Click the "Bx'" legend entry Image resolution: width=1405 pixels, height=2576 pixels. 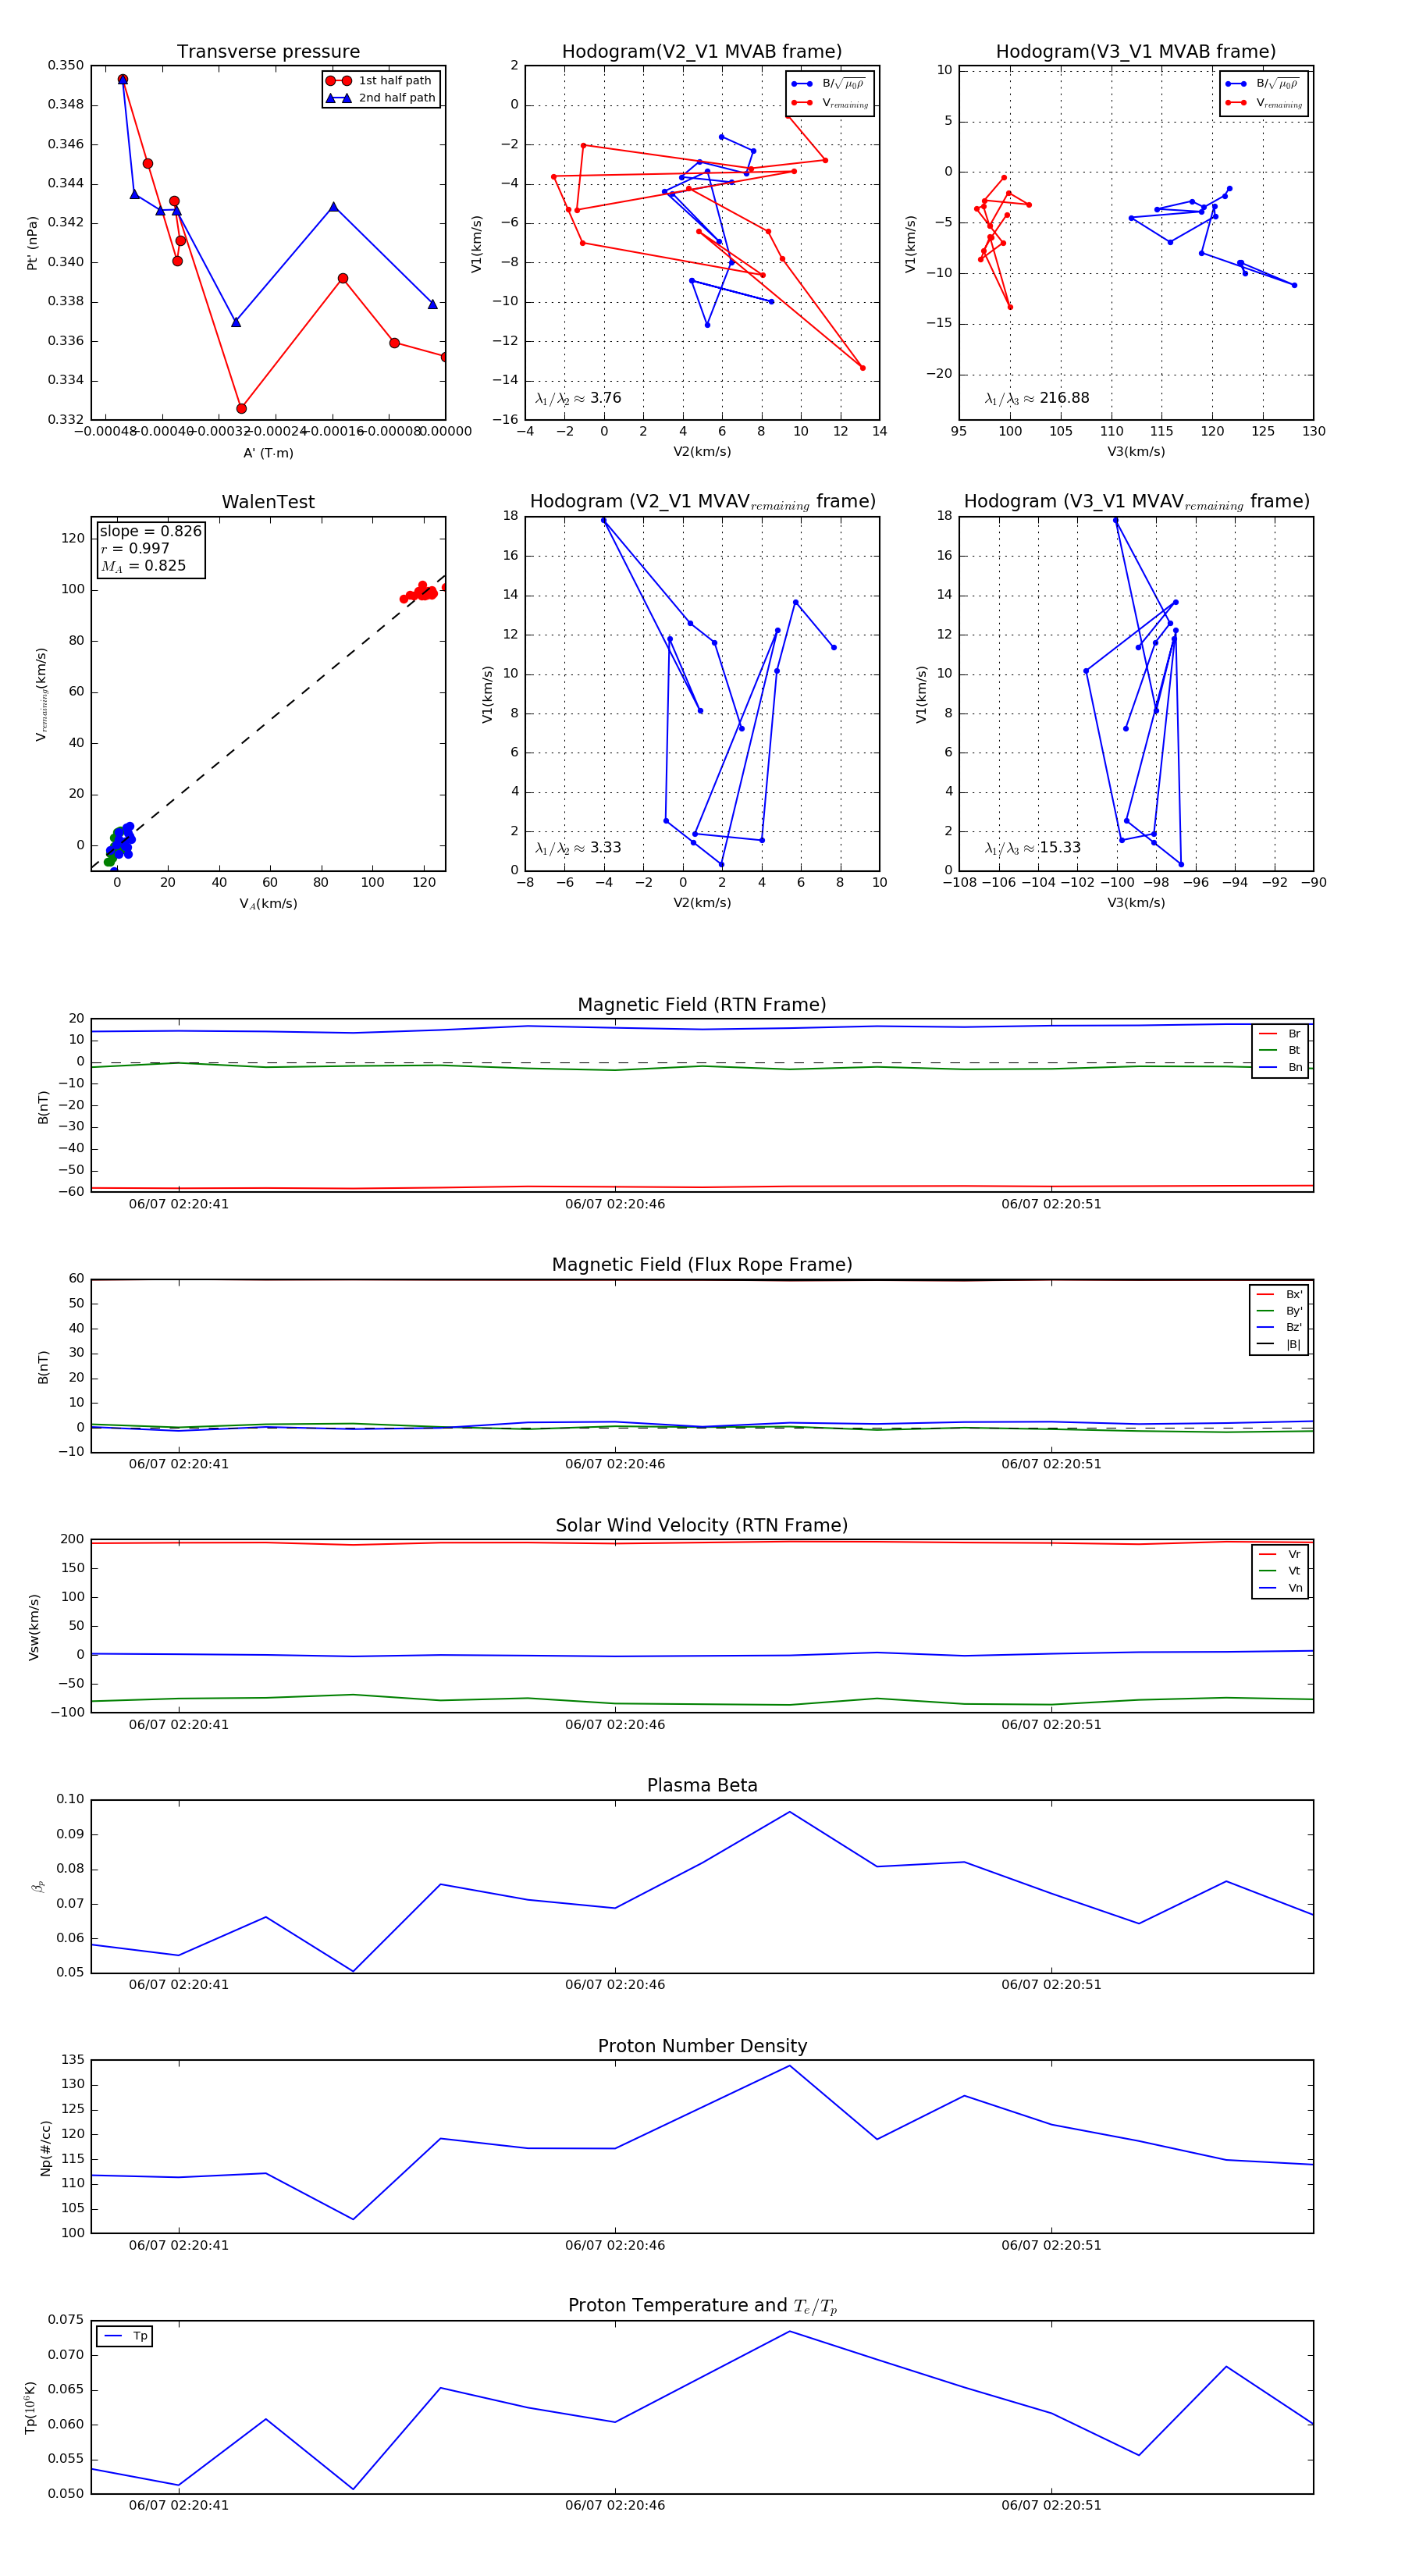tap(1279, 1294)
